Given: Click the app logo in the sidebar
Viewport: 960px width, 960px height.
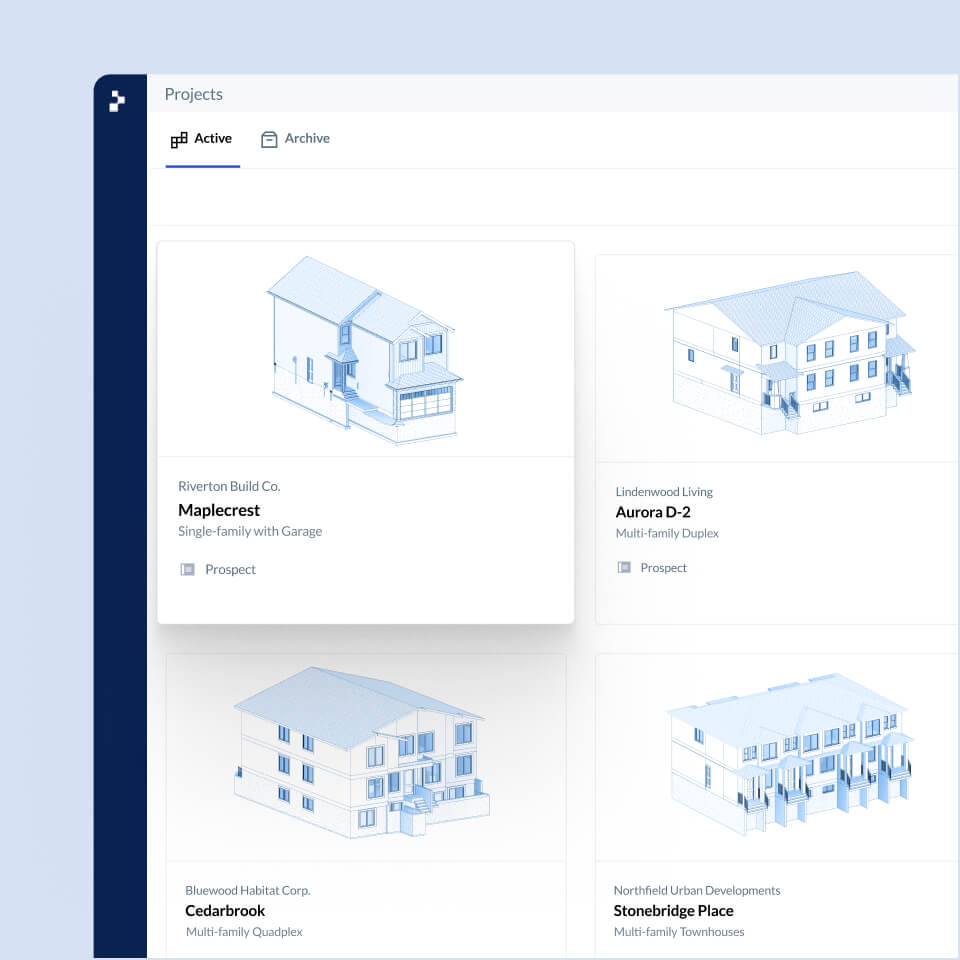Looking at the screenshot, I should 116,100.
